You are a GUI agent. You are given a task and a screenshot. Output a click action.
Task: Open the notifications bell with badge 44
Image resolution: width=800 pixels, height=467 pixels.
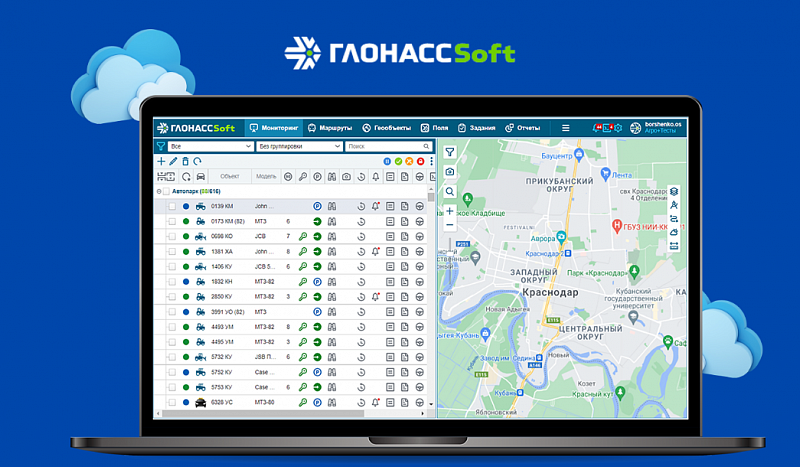click(x=596, y=128)
